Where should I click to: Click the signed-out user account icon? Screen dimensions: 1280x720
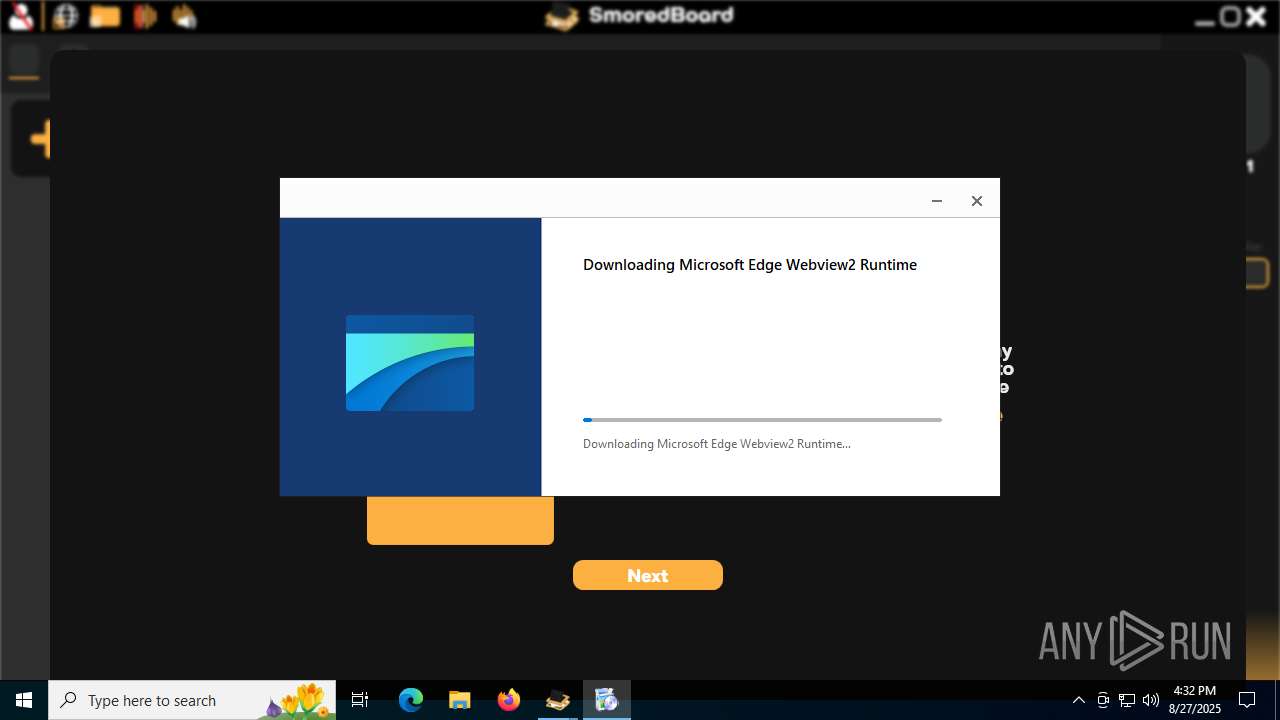click(x=21, y=16)
